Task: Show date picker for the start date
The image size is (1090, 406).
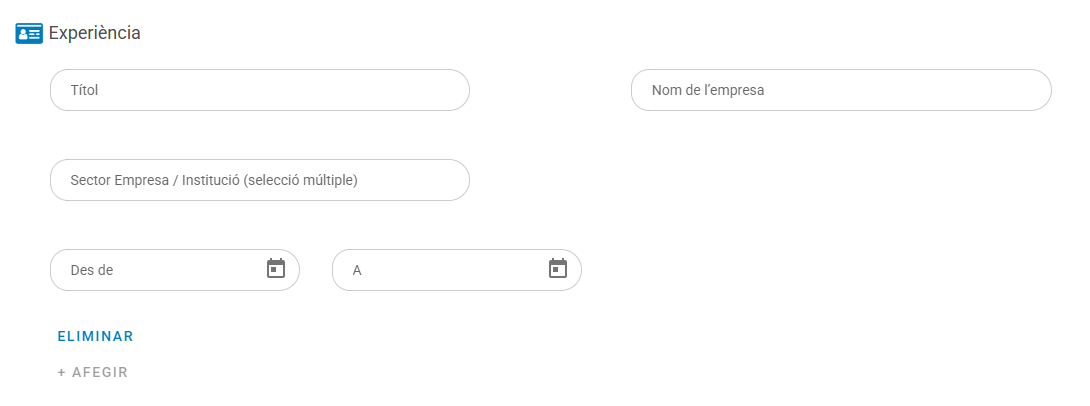Action: (x=276, y=269)
